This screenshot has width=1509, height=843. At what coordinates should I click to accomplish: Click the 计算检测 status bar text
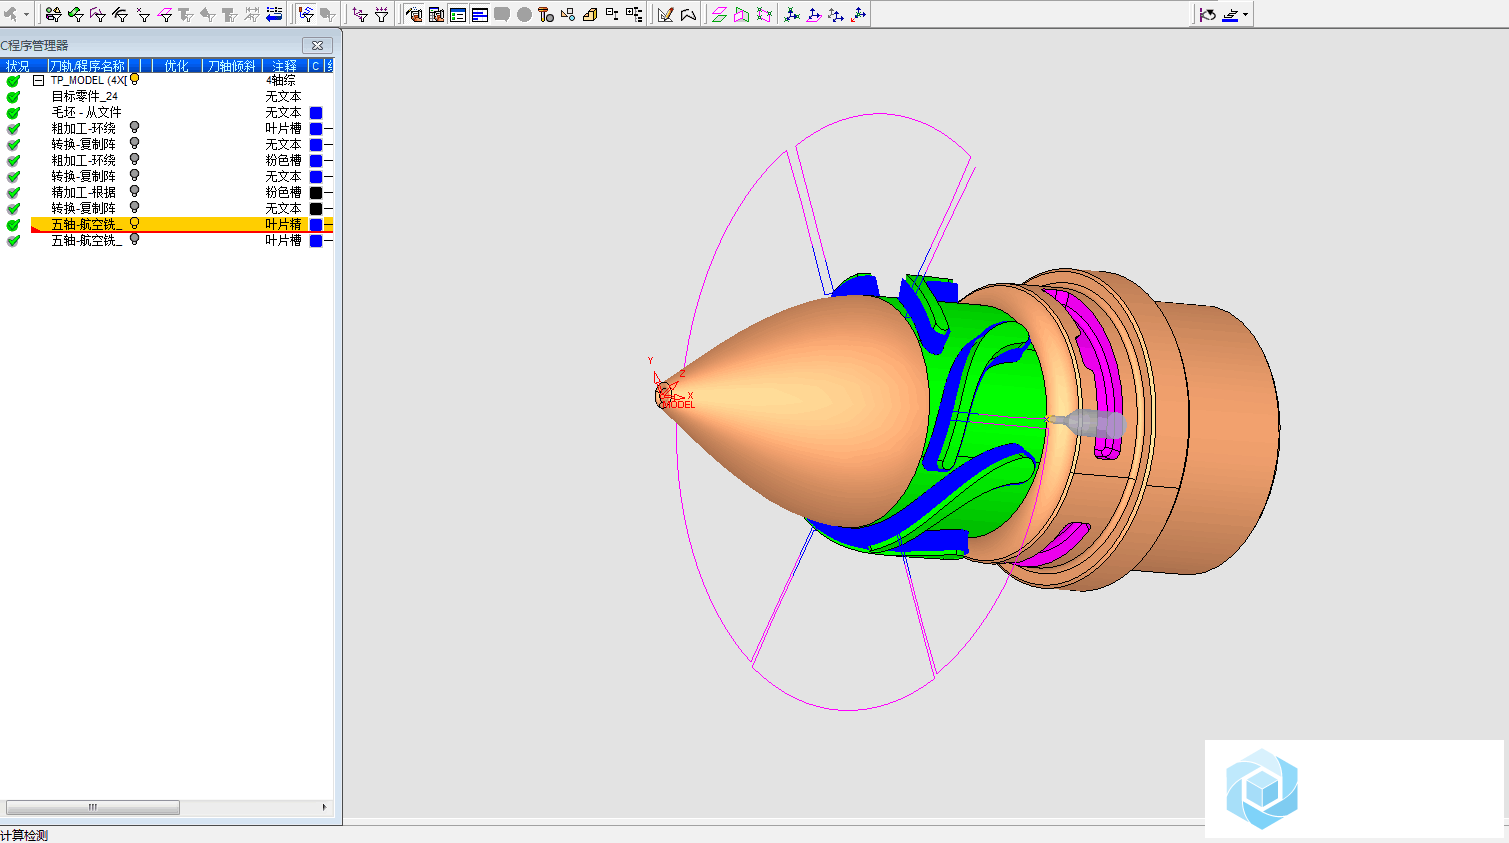(x=24, y=835)
